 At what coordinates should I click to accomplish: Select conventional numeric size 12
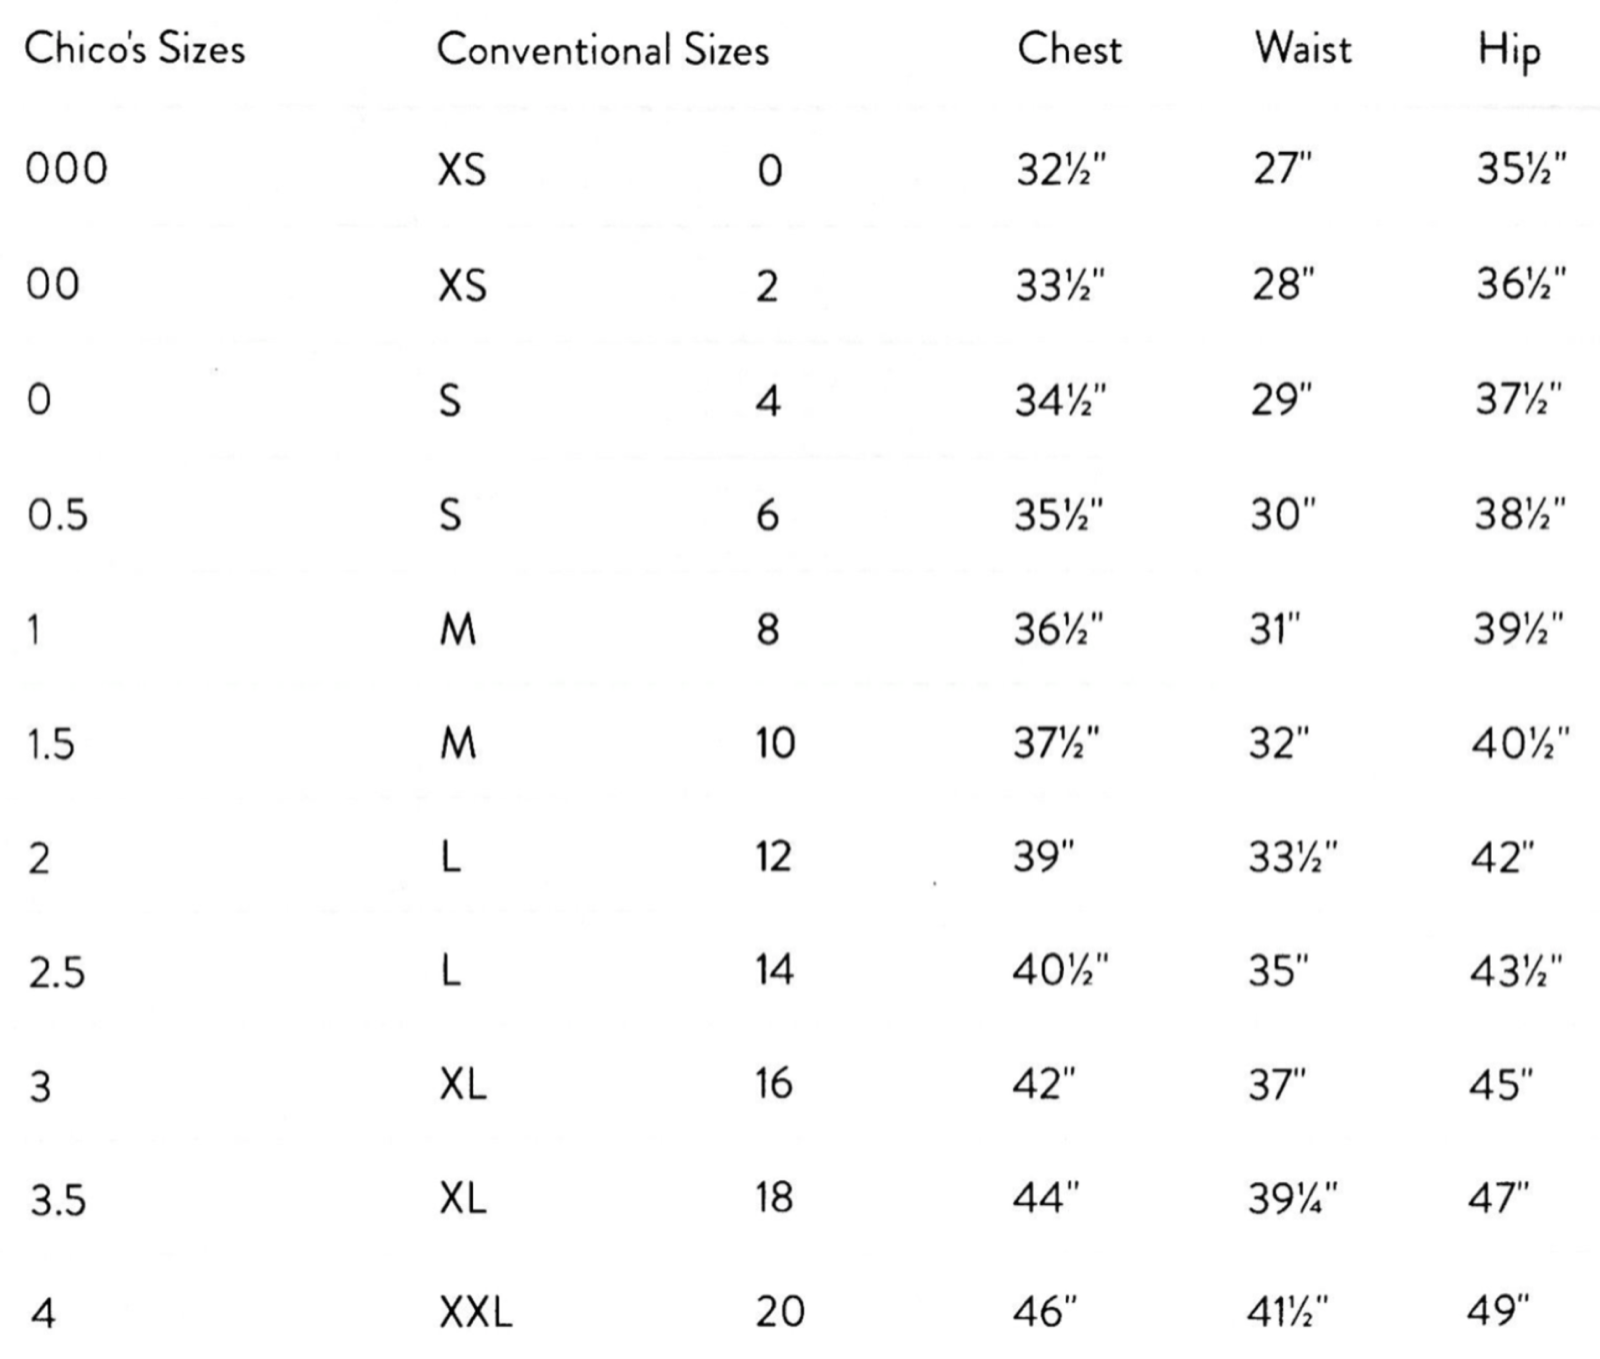click(x=773, y=857)
